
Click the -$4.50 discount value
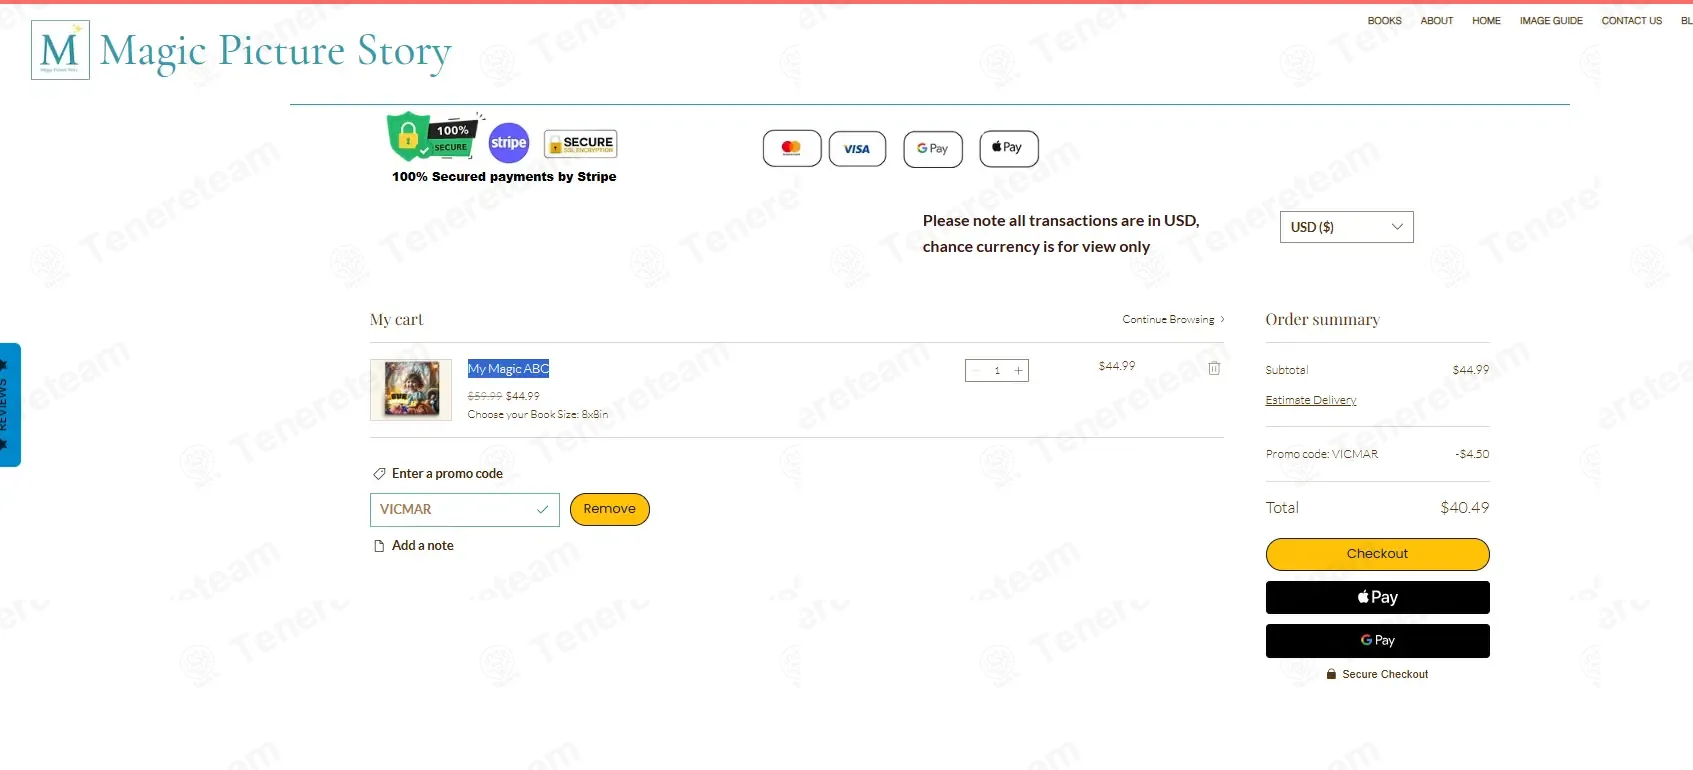(x=1472, y=454)
